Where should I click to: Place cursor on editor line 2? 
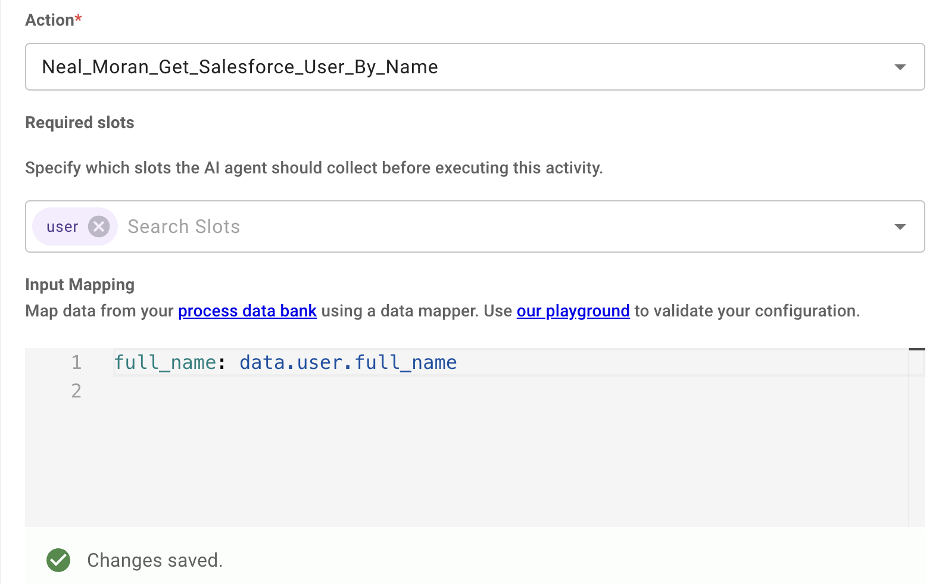(510, 391)
